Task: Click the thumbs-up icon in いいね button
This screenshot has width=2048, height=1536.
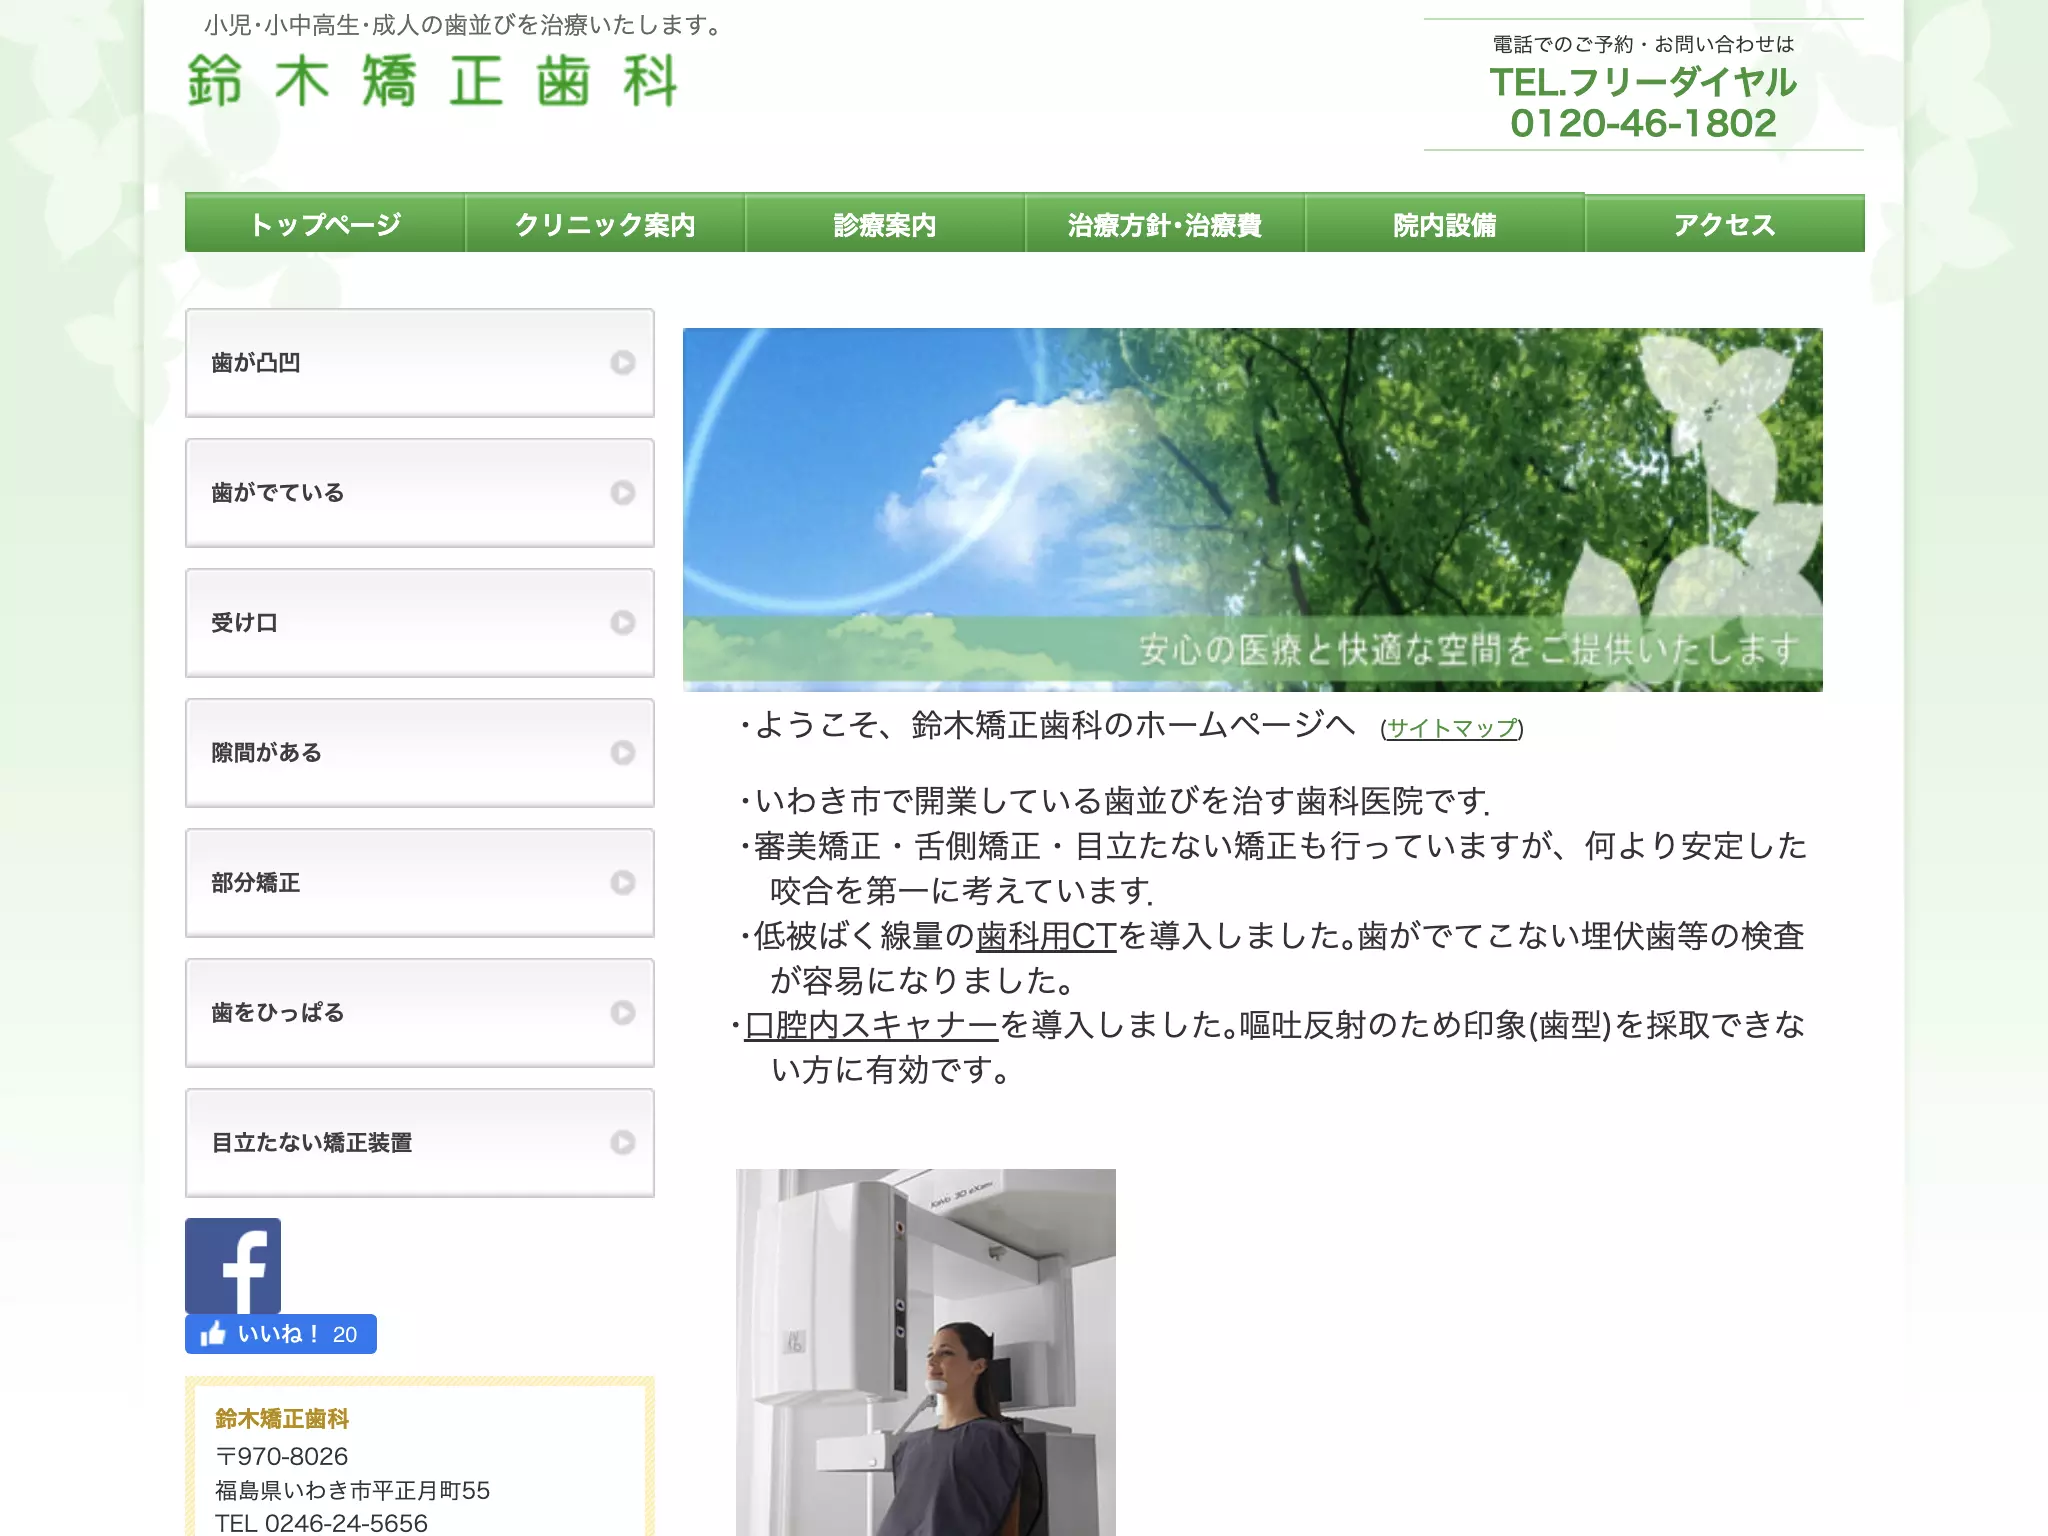Action: click(x=213, y=1333)
